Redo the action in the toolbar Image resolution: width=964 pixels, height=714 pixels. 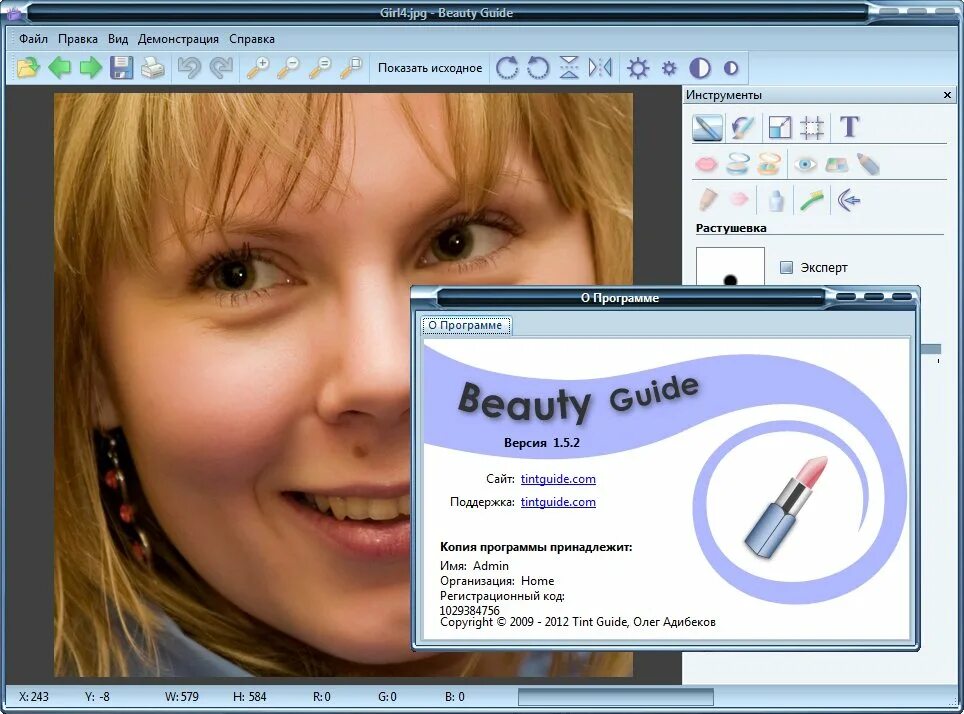pos(221,68)
